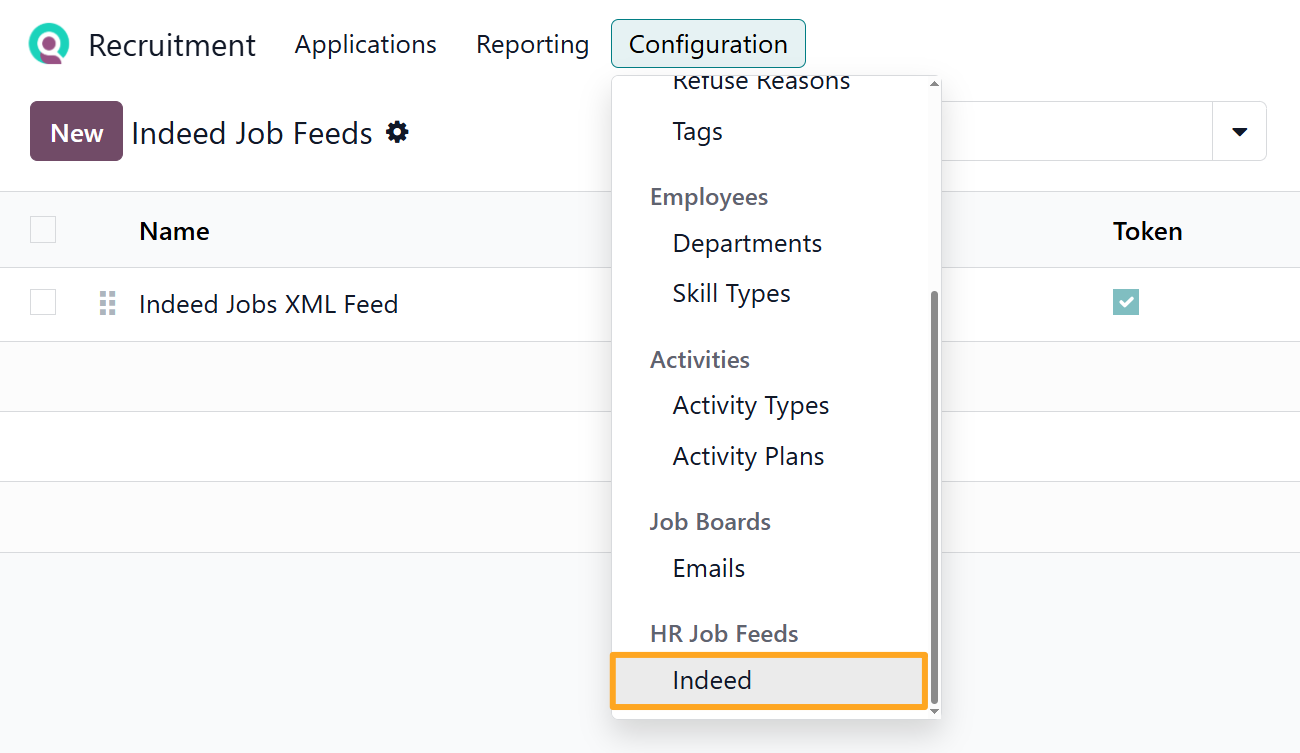1300x753 pixels.
Task: Open the Applications menu
Action: click(365, 44)
